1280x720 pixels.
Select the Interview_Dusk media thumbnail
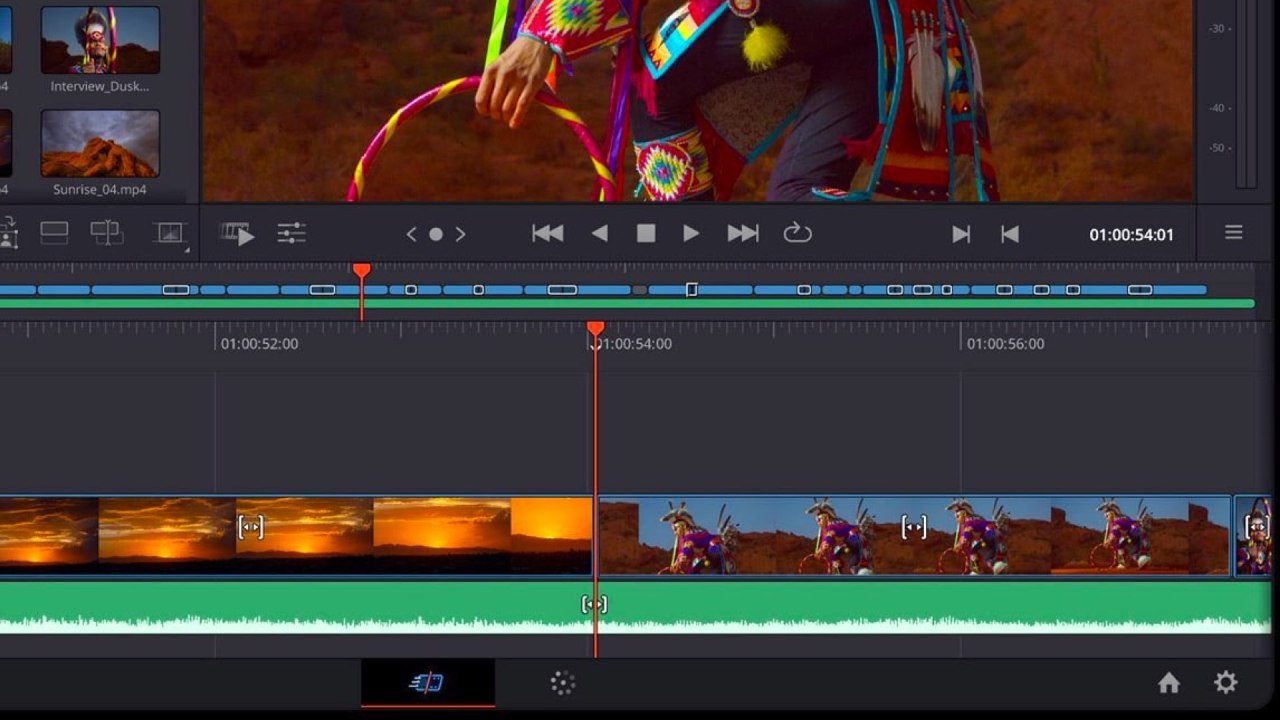point(100,40)
